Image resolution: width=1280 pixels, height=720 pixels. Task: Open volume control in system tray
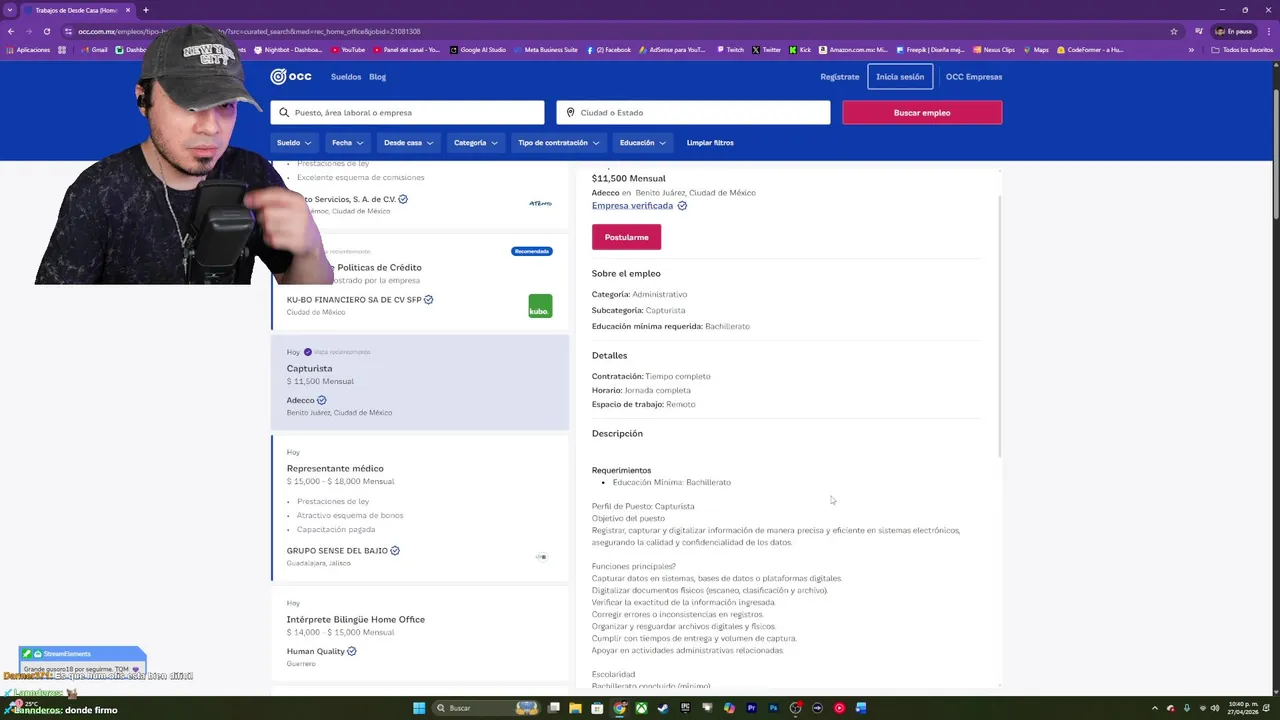point(1215,708)
